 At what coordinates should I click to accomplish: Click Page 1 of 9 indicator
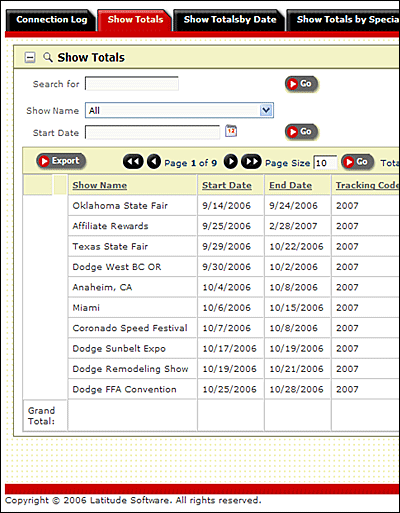tap(190, 163)
